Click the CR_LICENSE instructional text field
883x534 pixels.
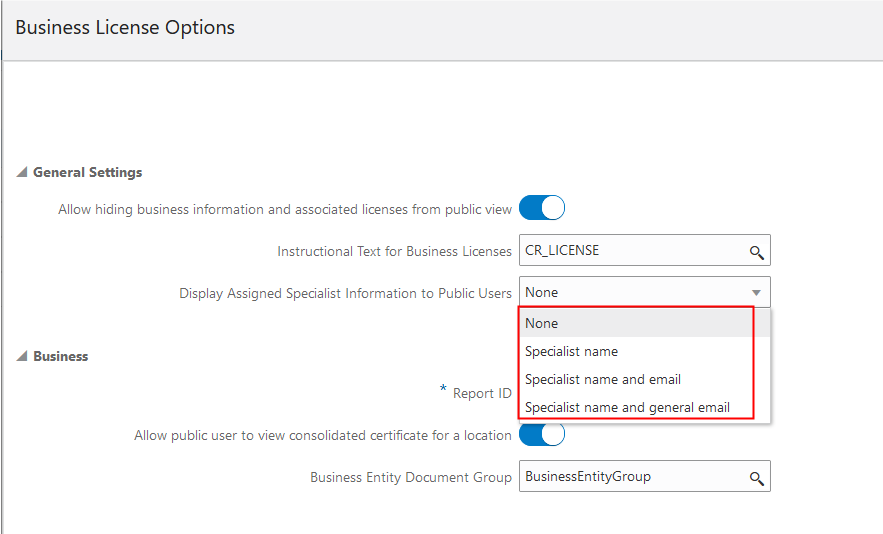(630, 251)
